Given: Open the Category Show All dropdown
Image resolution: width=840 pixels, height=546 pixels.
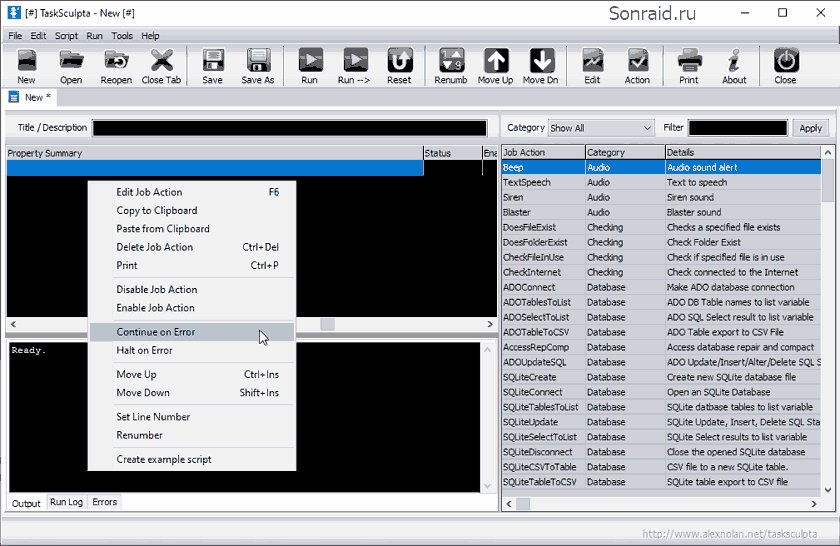Looking at the screenshot, I should [x=601, y=128].
